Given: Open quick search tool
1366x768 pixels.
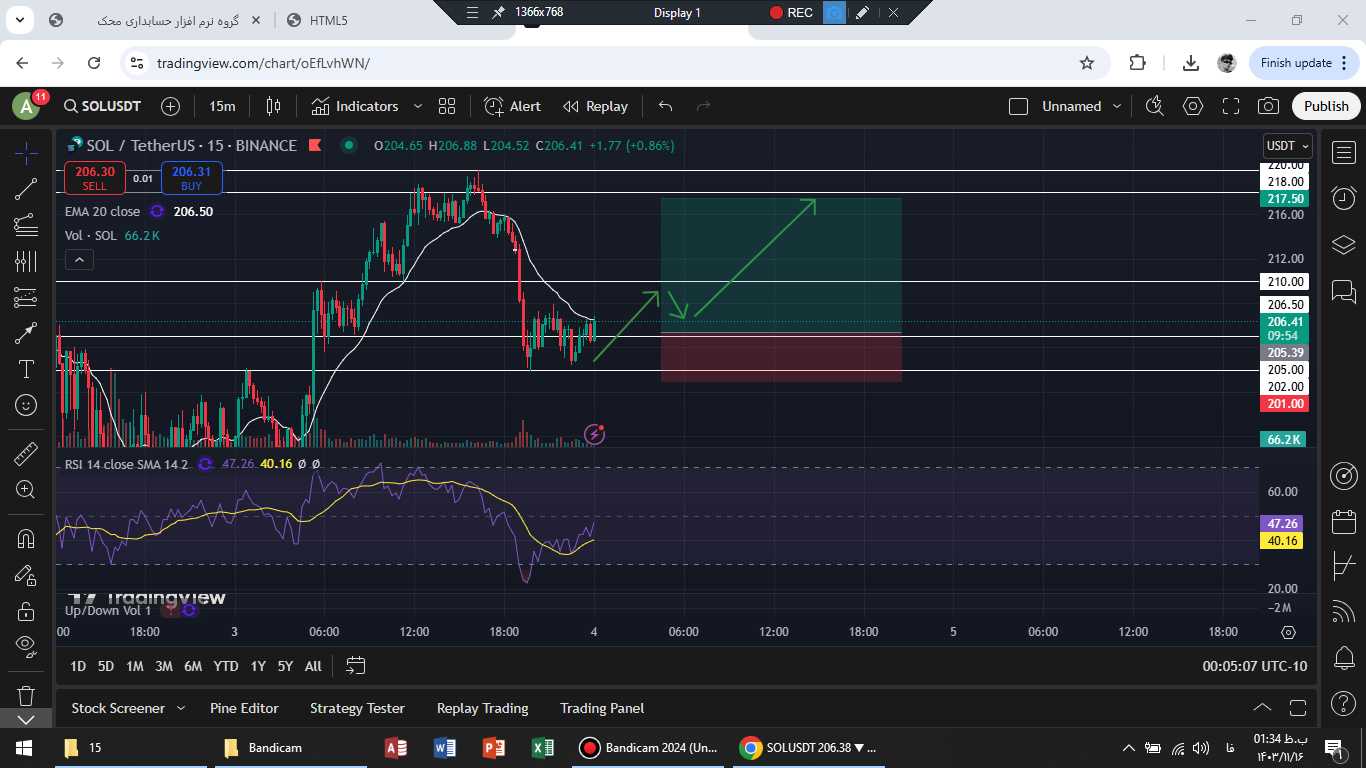Looking at the screenshot, I should click(1155, 106).
